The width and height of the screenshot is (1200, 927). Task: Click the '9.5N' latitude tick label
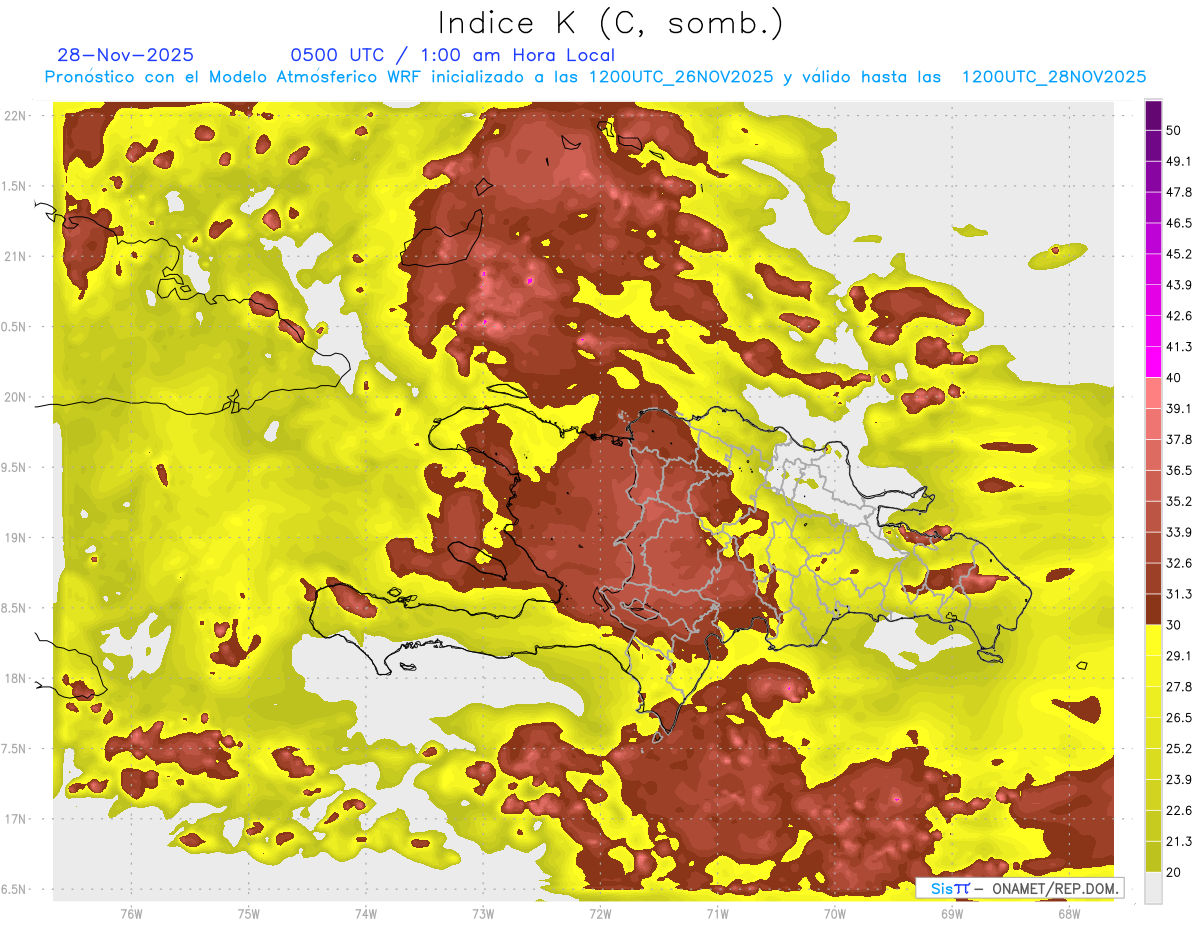tap(16, 467)
